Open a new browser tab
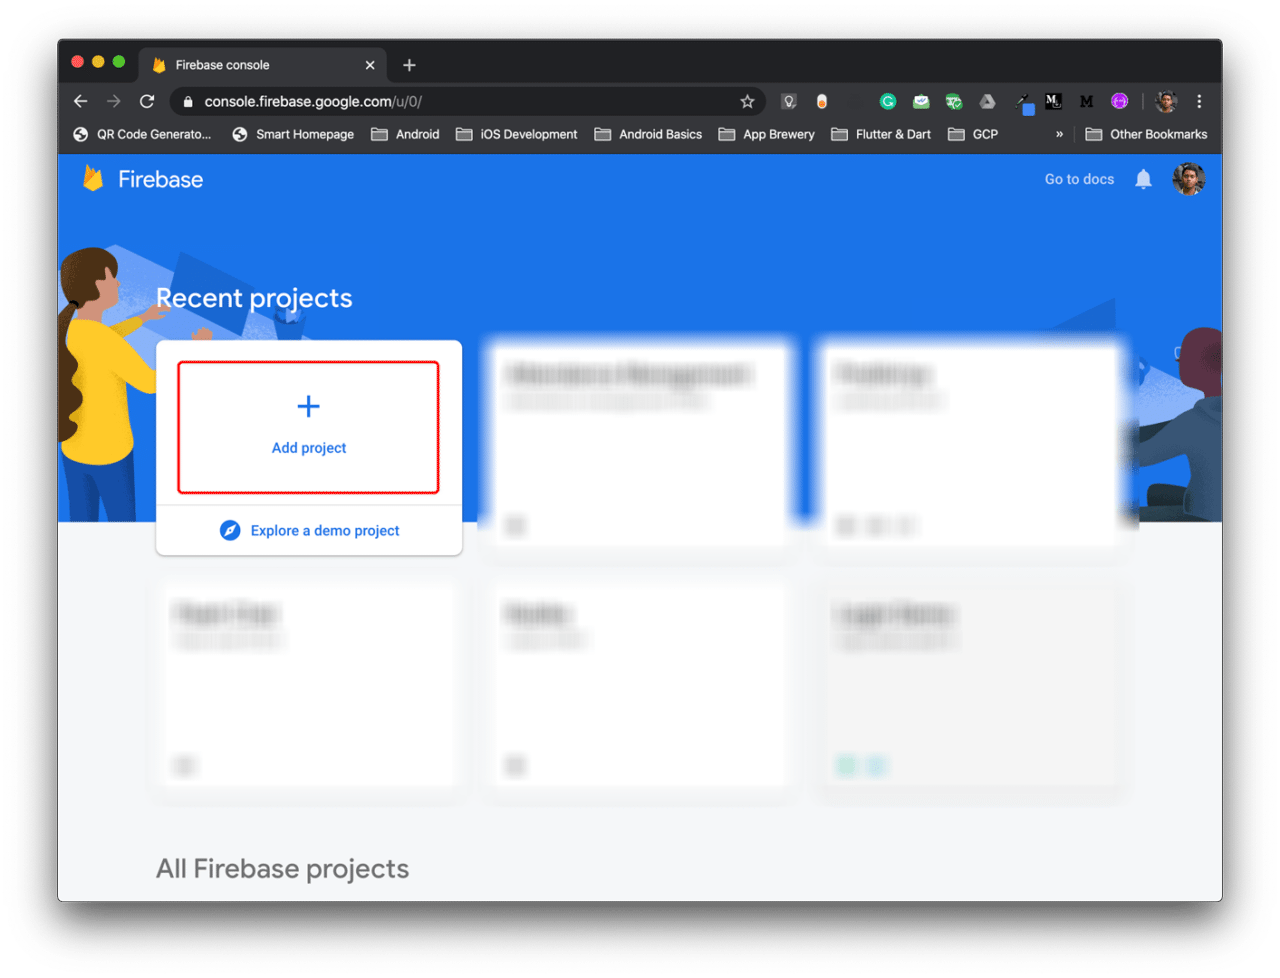The height and width of the screenshot is (978, 1280). click(409, 65)
